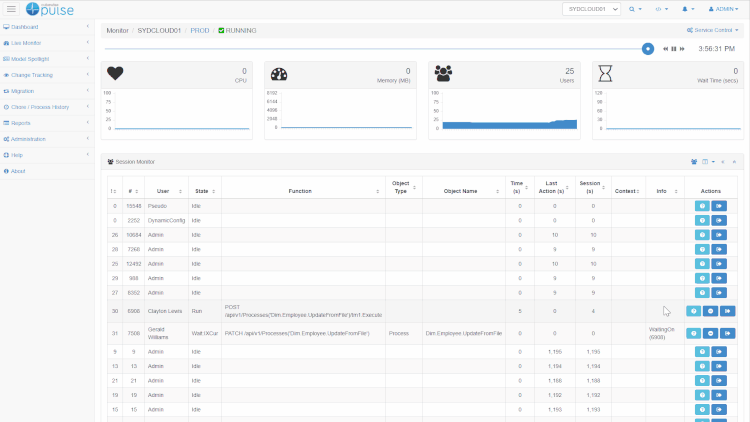
Task: Open the column layout dropdown in Session Monitor
Action: (707, 161)
